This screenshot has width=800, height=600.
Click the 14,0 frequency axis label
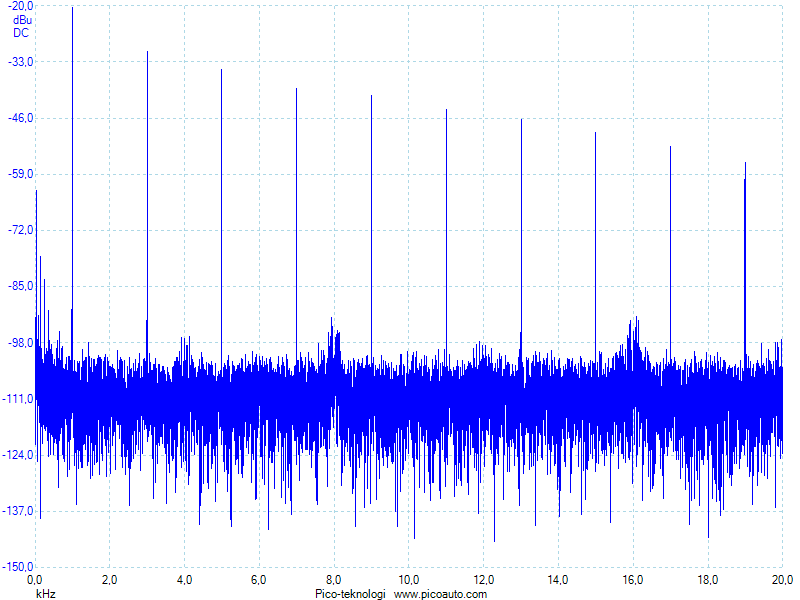click(558, 580)
